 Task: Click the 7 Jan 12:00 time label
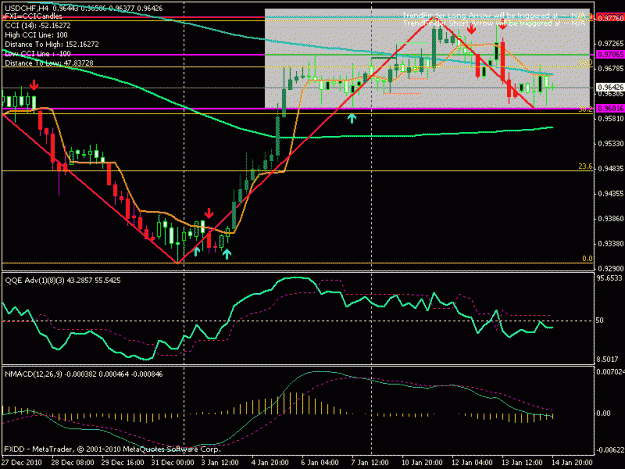[369, 463]
